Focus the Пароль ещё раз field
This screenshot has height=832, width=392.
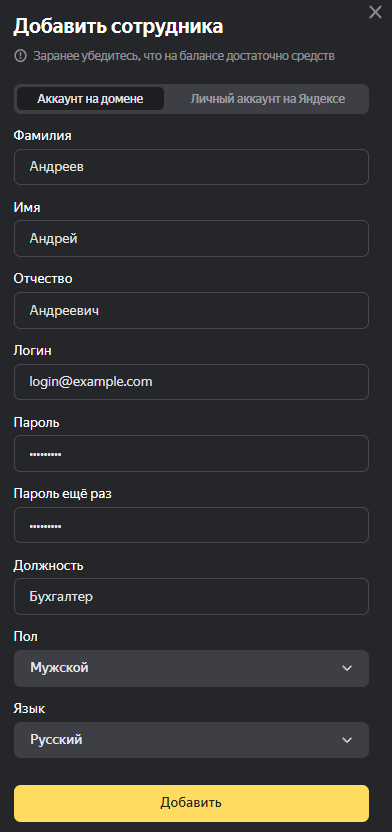[191, 525]
